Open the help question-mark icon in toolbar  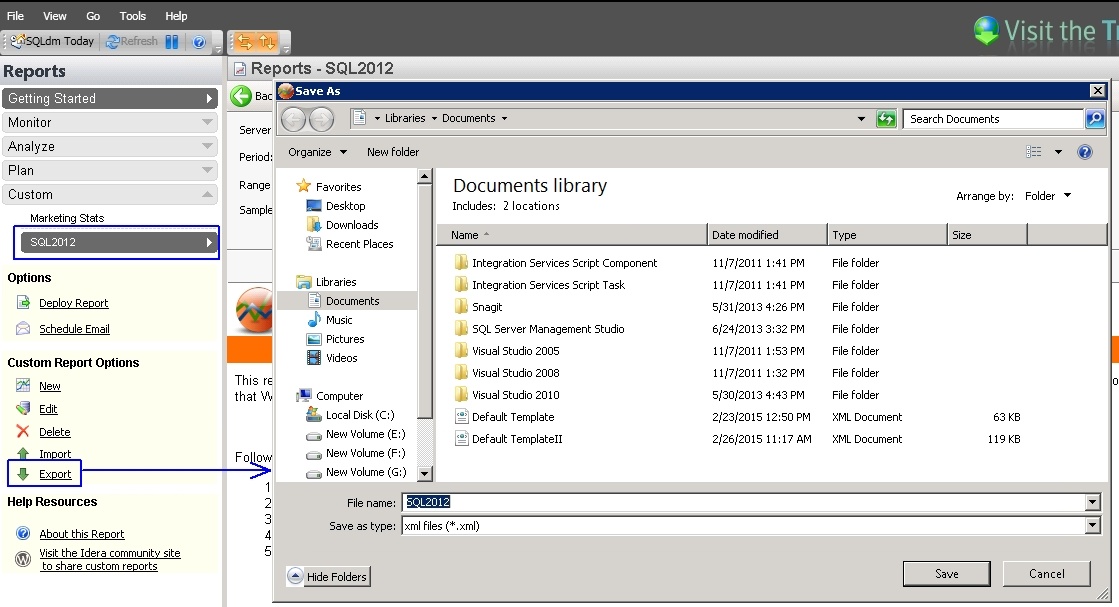[199, 42]
